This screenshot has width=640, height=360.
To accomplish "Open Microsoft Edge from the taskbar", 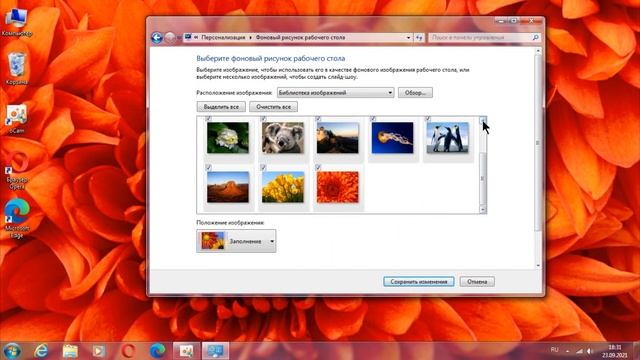I will point(158,351).
